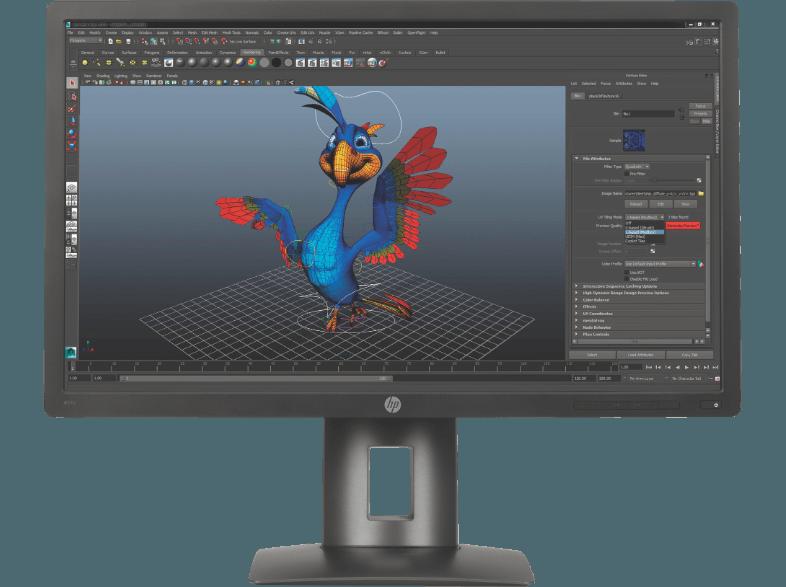Click the Attribute Editor vertical scrollbar
Viewport: 786px width, 587px height.
click(708, 241)
